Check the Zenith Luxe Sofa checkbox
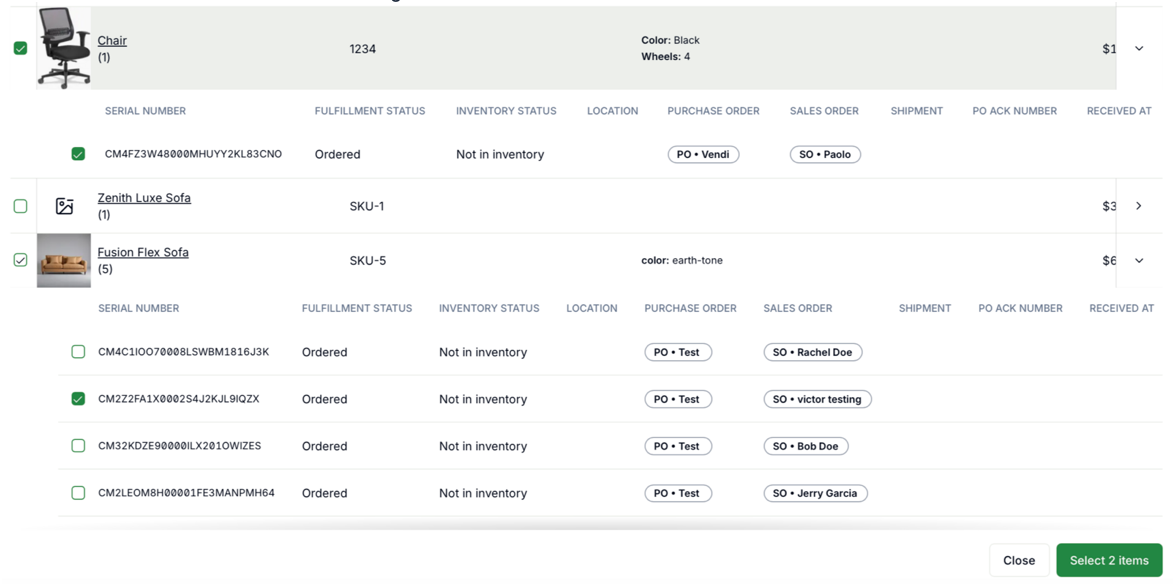 [20, 206]
